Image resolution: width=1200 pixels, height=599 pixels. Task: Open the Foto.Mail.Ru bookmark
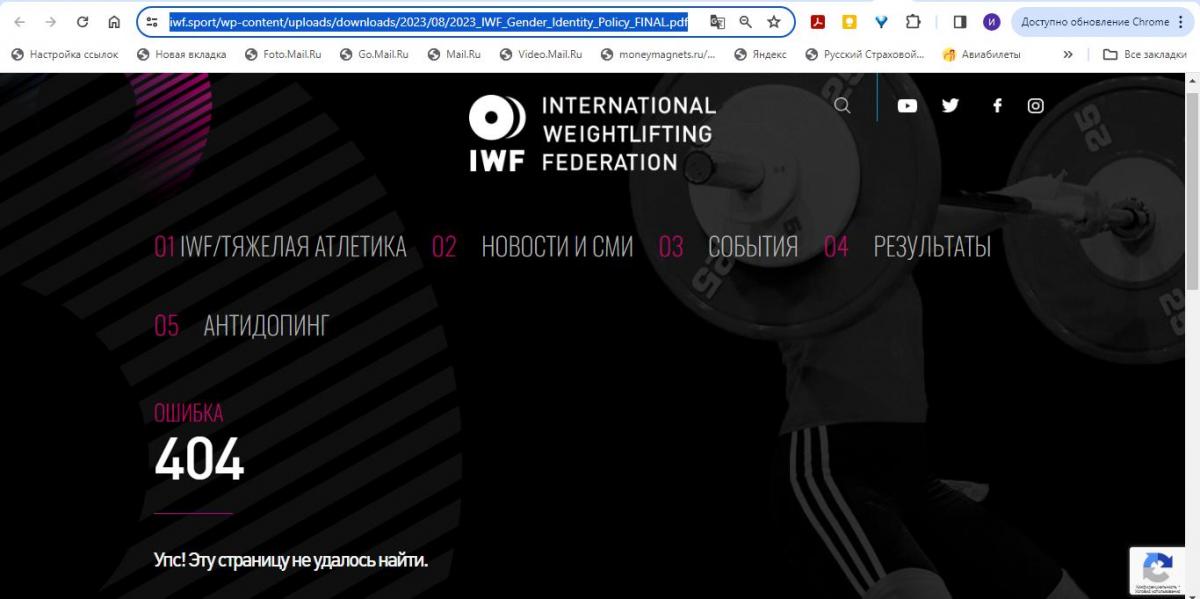[283, 54]
